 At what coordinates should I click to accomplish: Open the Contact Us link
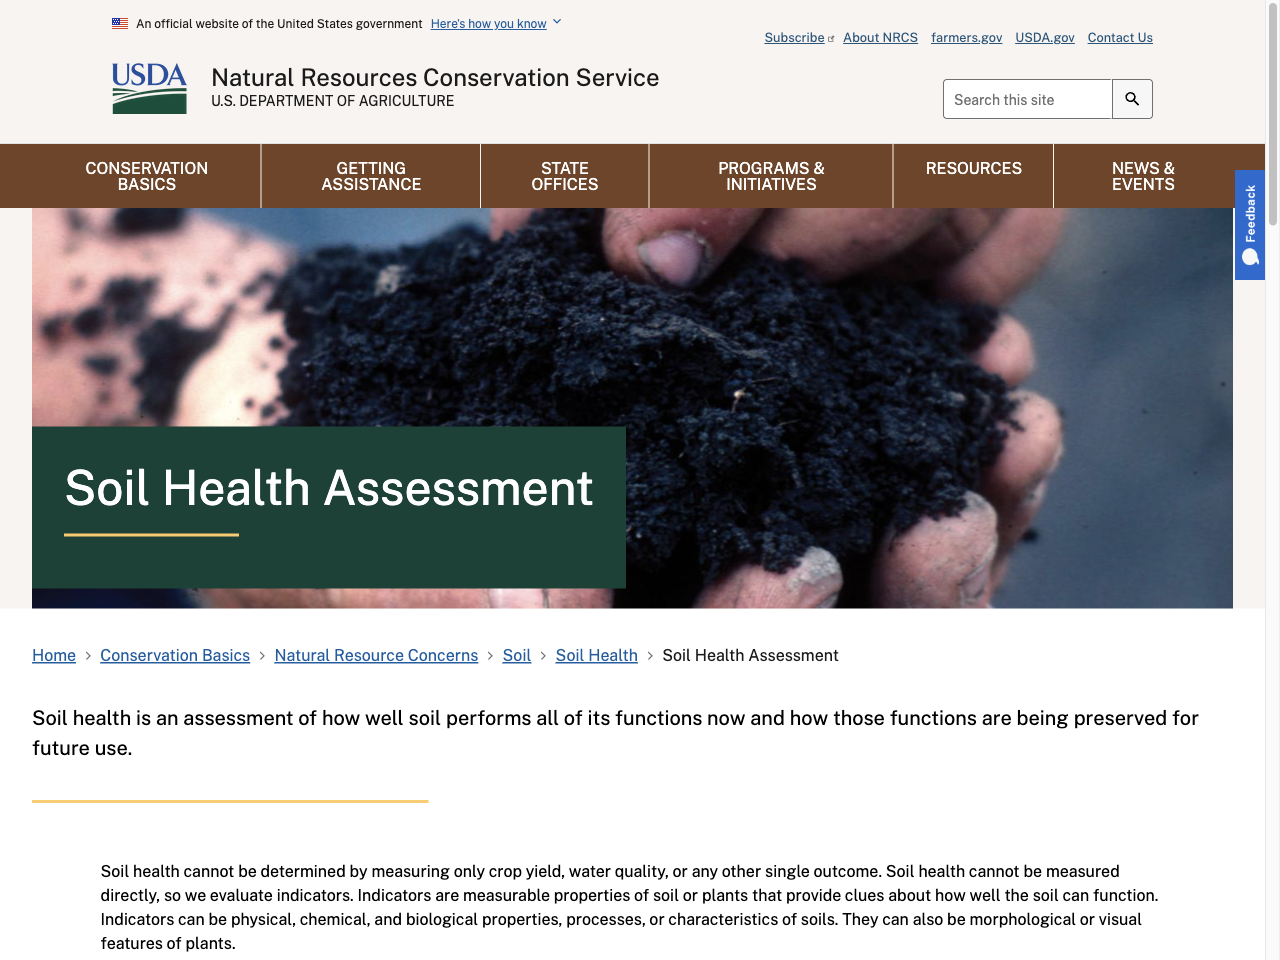[1119, 37]
